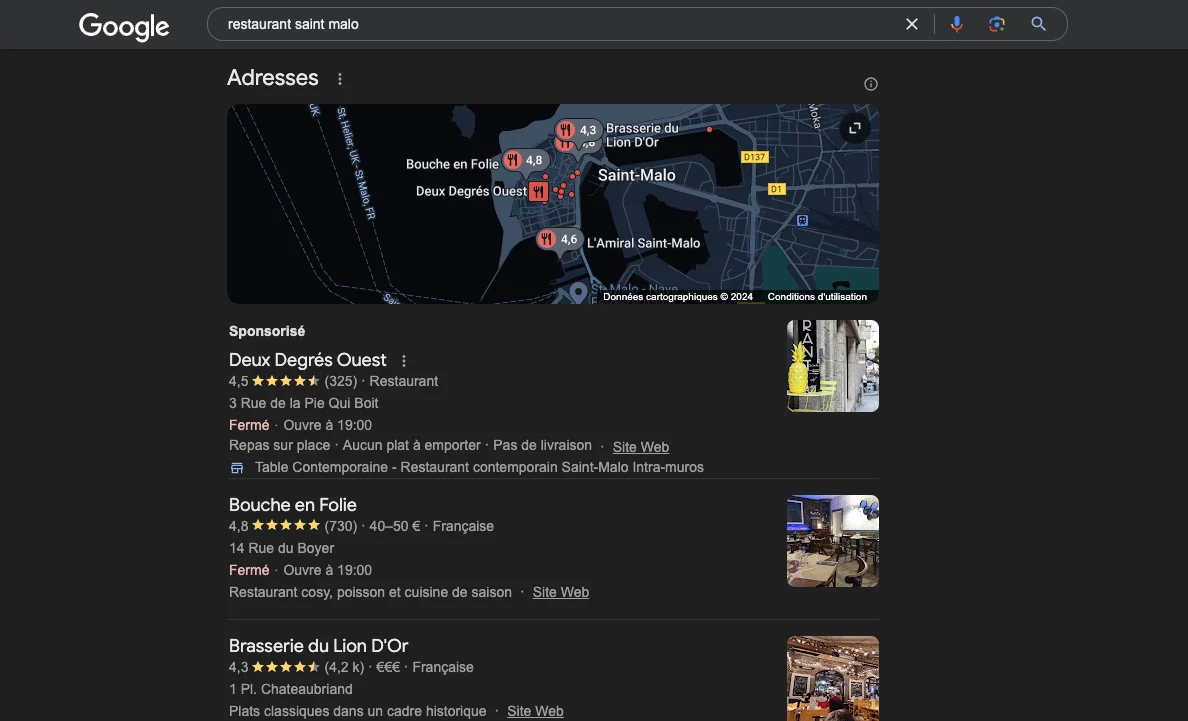Click address 1 Pl. Chateaubriand

coord(290,689)
